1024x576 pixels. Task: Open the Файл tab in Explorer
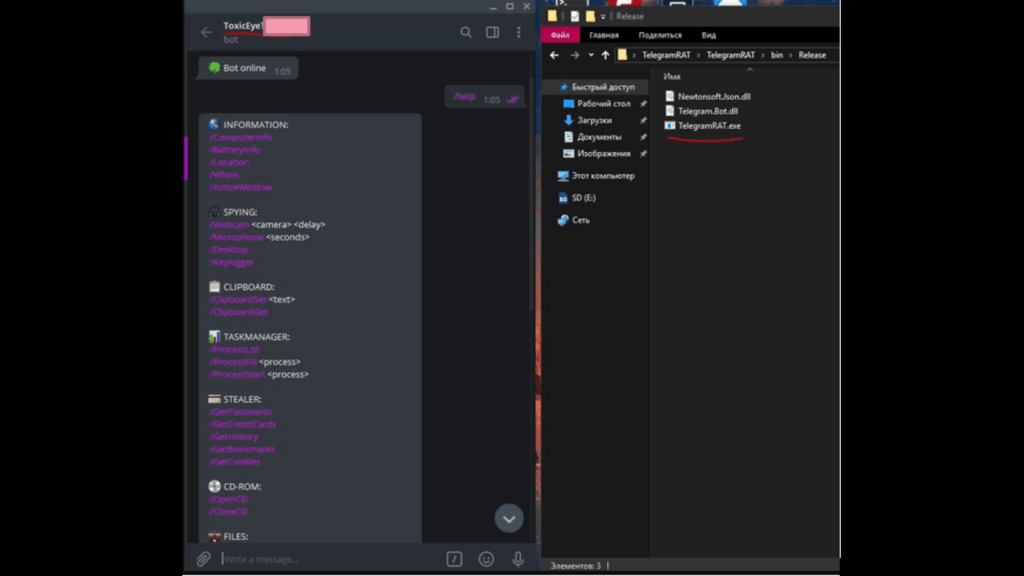pyautogui.click(x=560, y=35)
